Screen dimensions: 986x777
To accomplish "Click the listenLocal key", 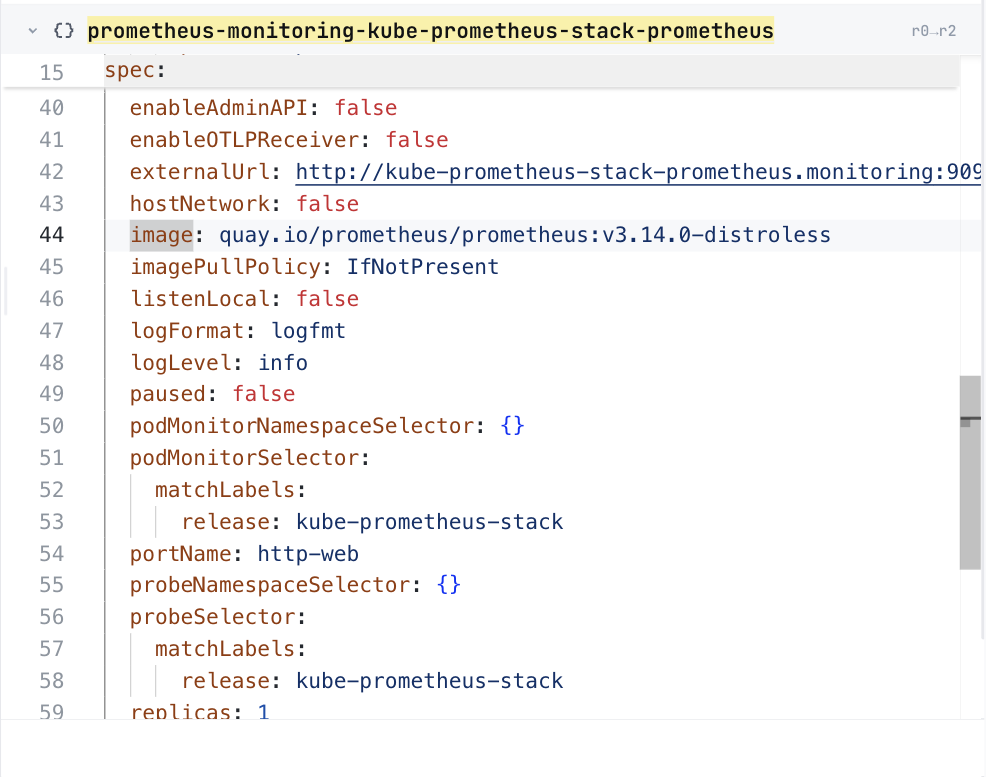I will point(199,299).
